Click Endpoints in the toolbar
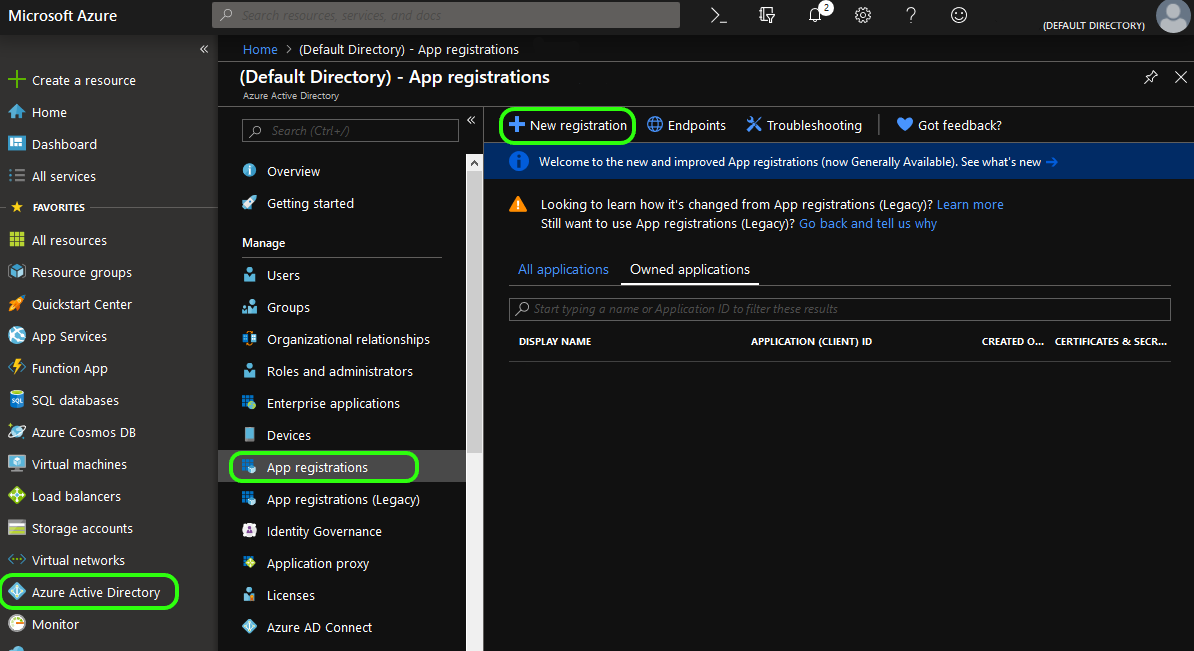1194x651 pixels. tap(686, 125)
